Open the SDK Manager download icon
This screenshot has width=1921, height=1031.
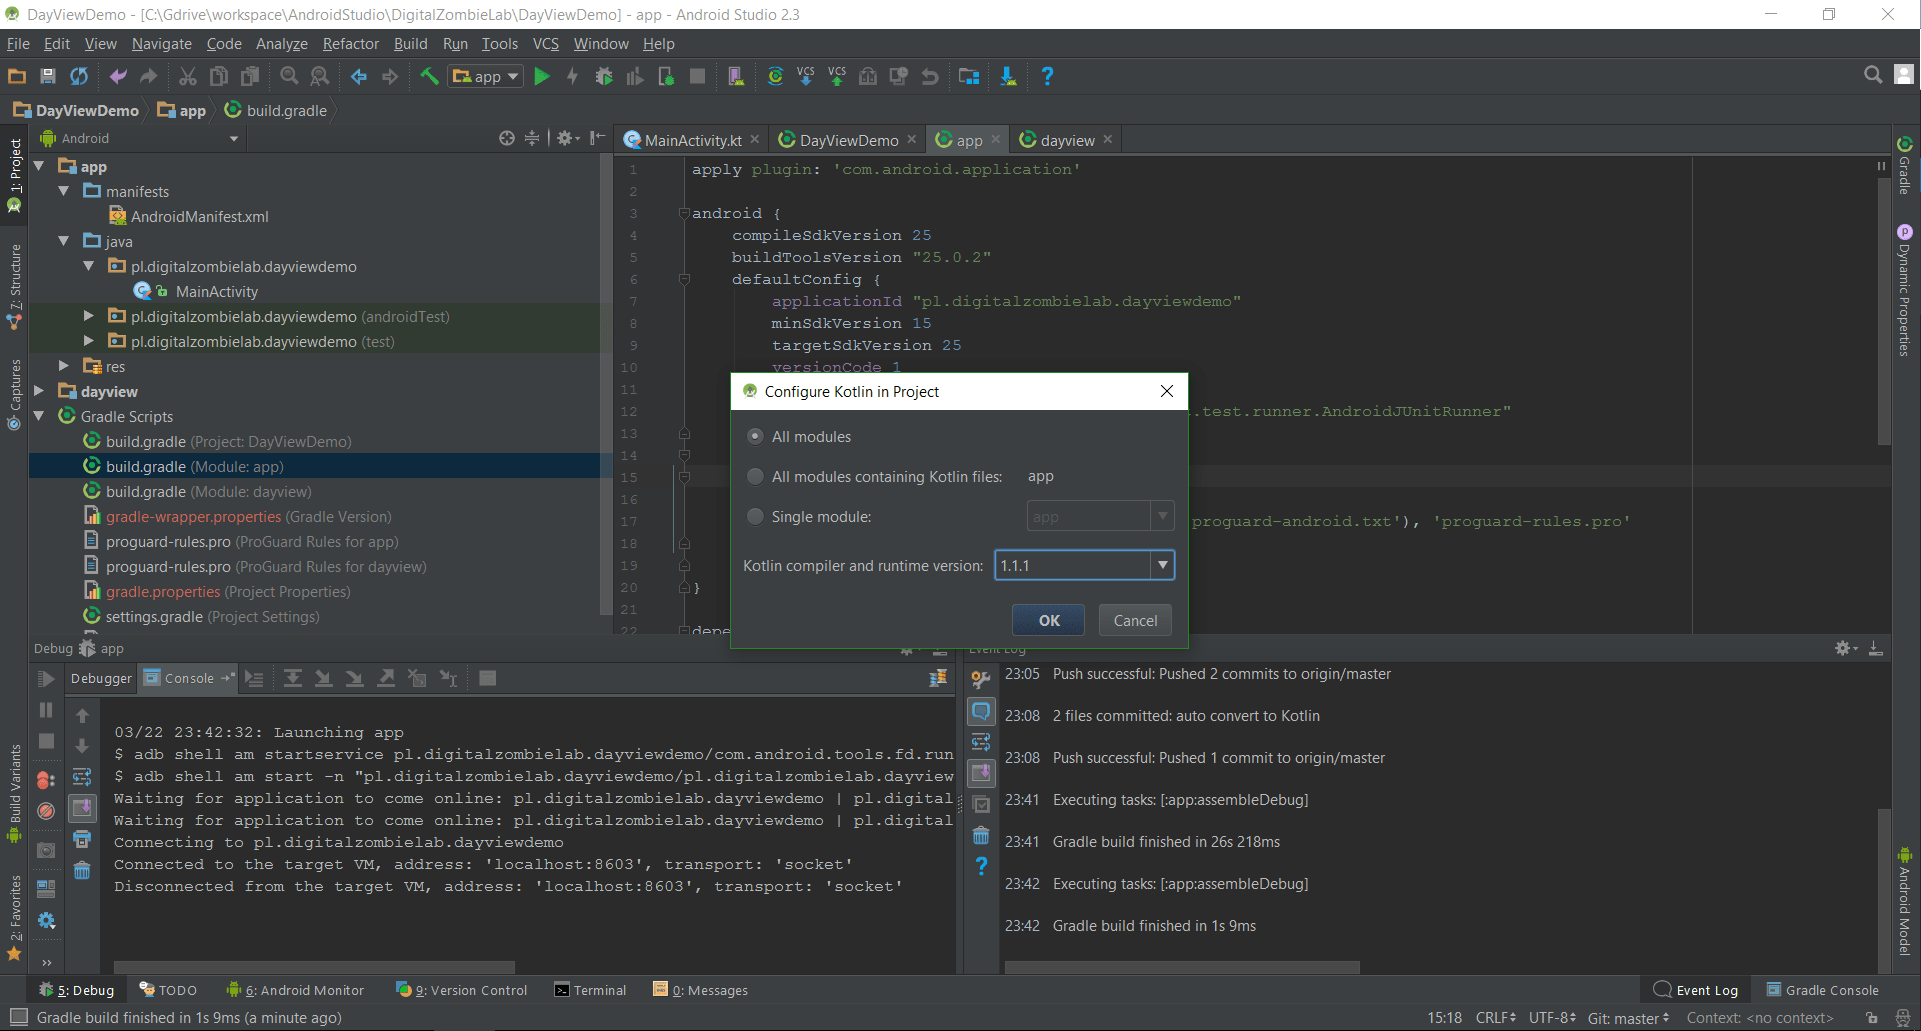coord(1008,76)
